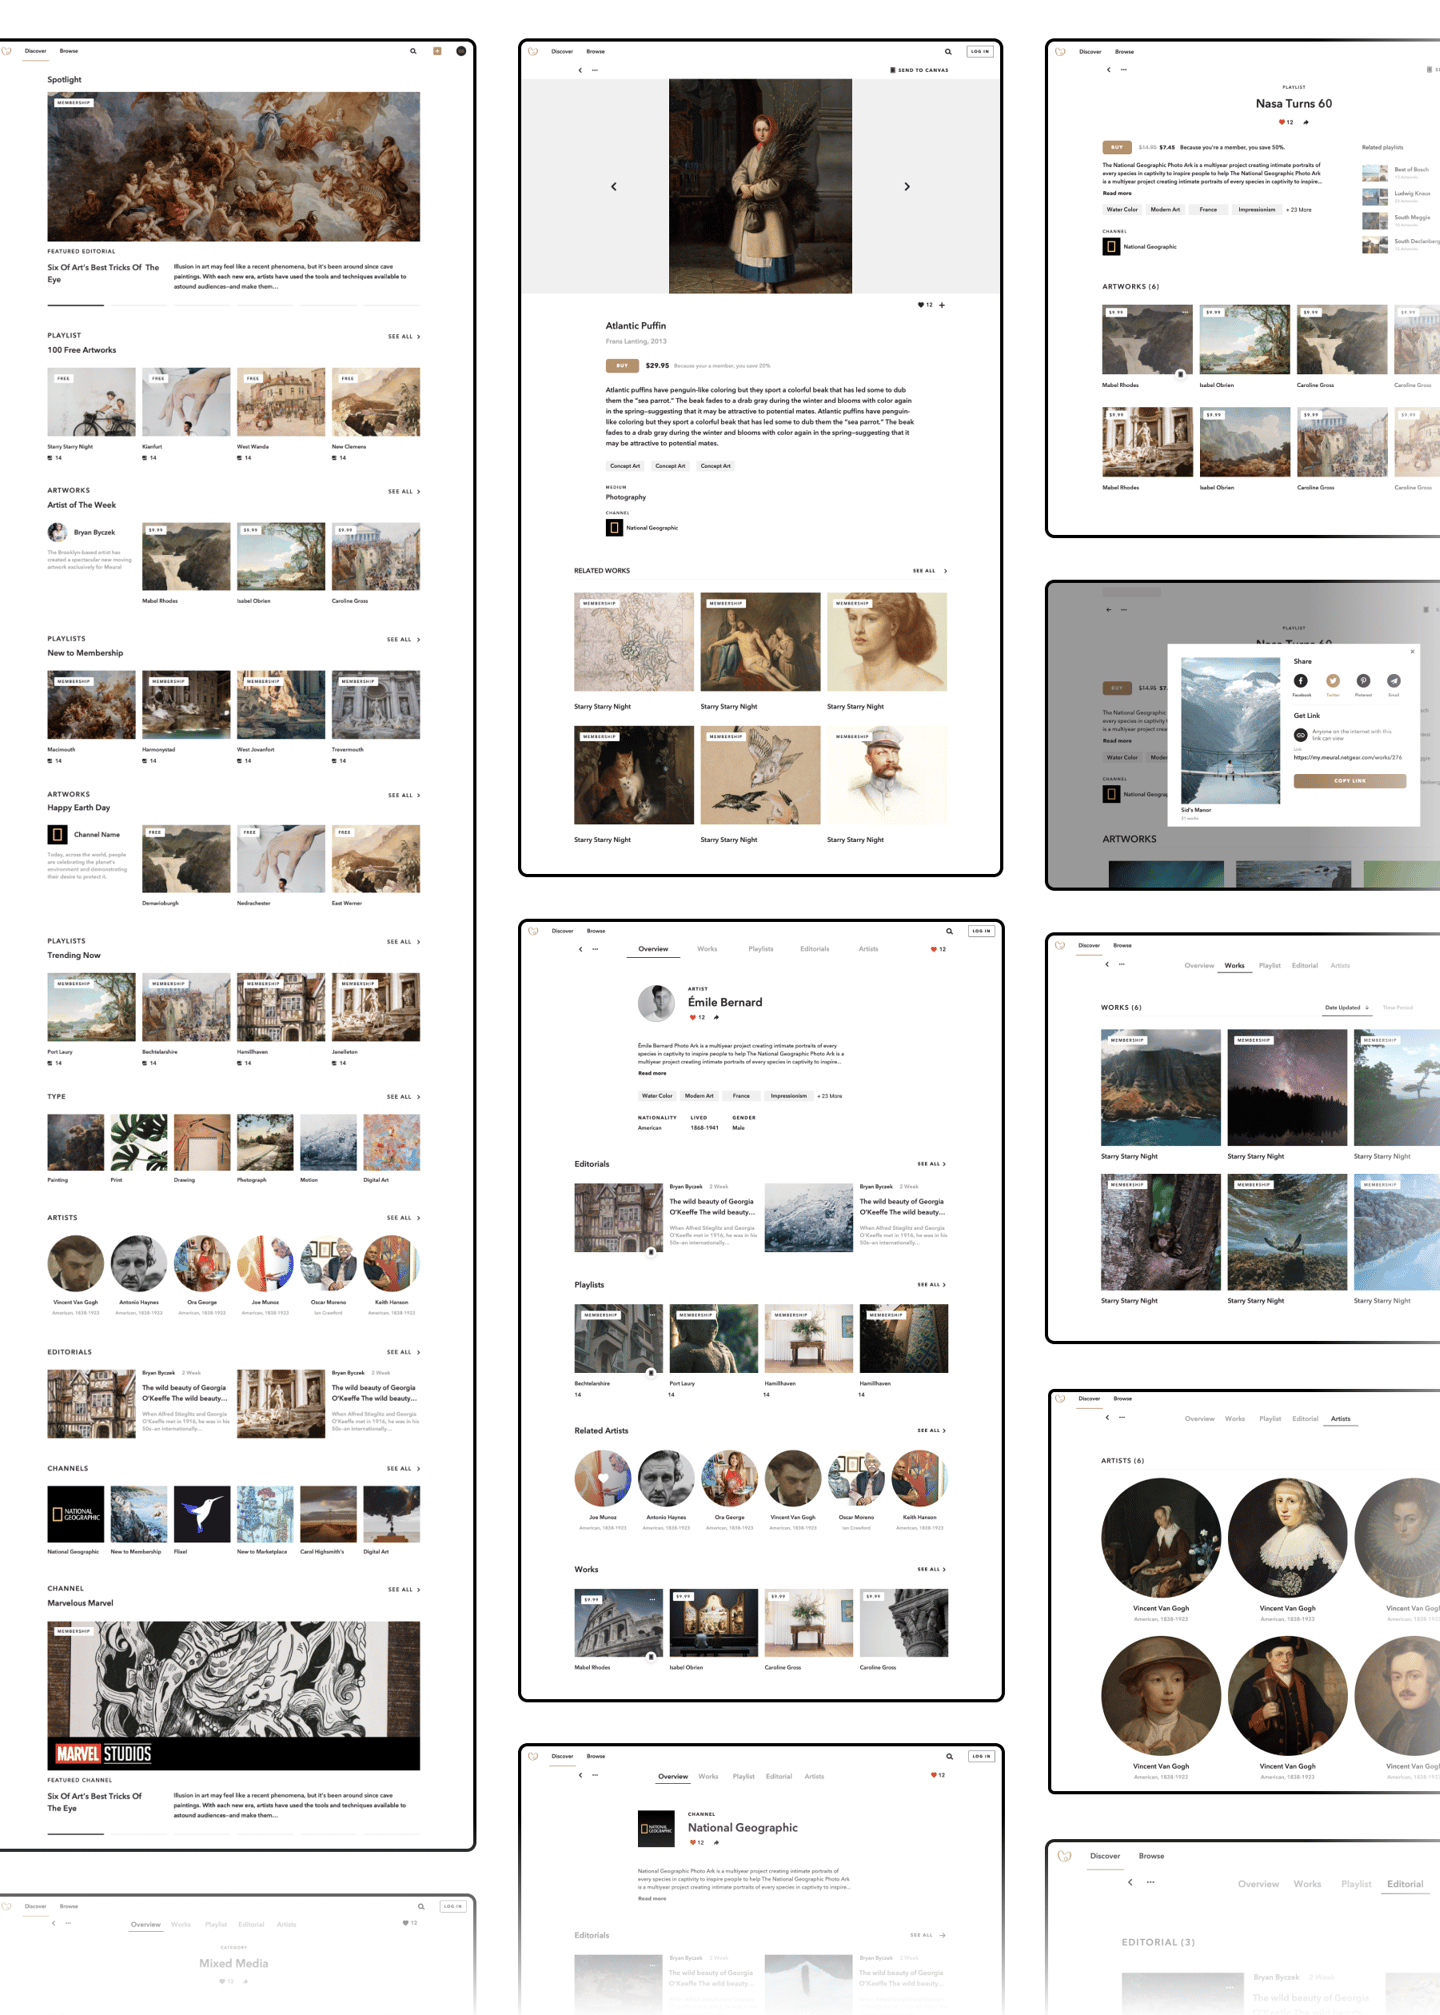1440x2015 pixels.
Task: Open the Spotlight featured editorial image
Action: (234, 167)
